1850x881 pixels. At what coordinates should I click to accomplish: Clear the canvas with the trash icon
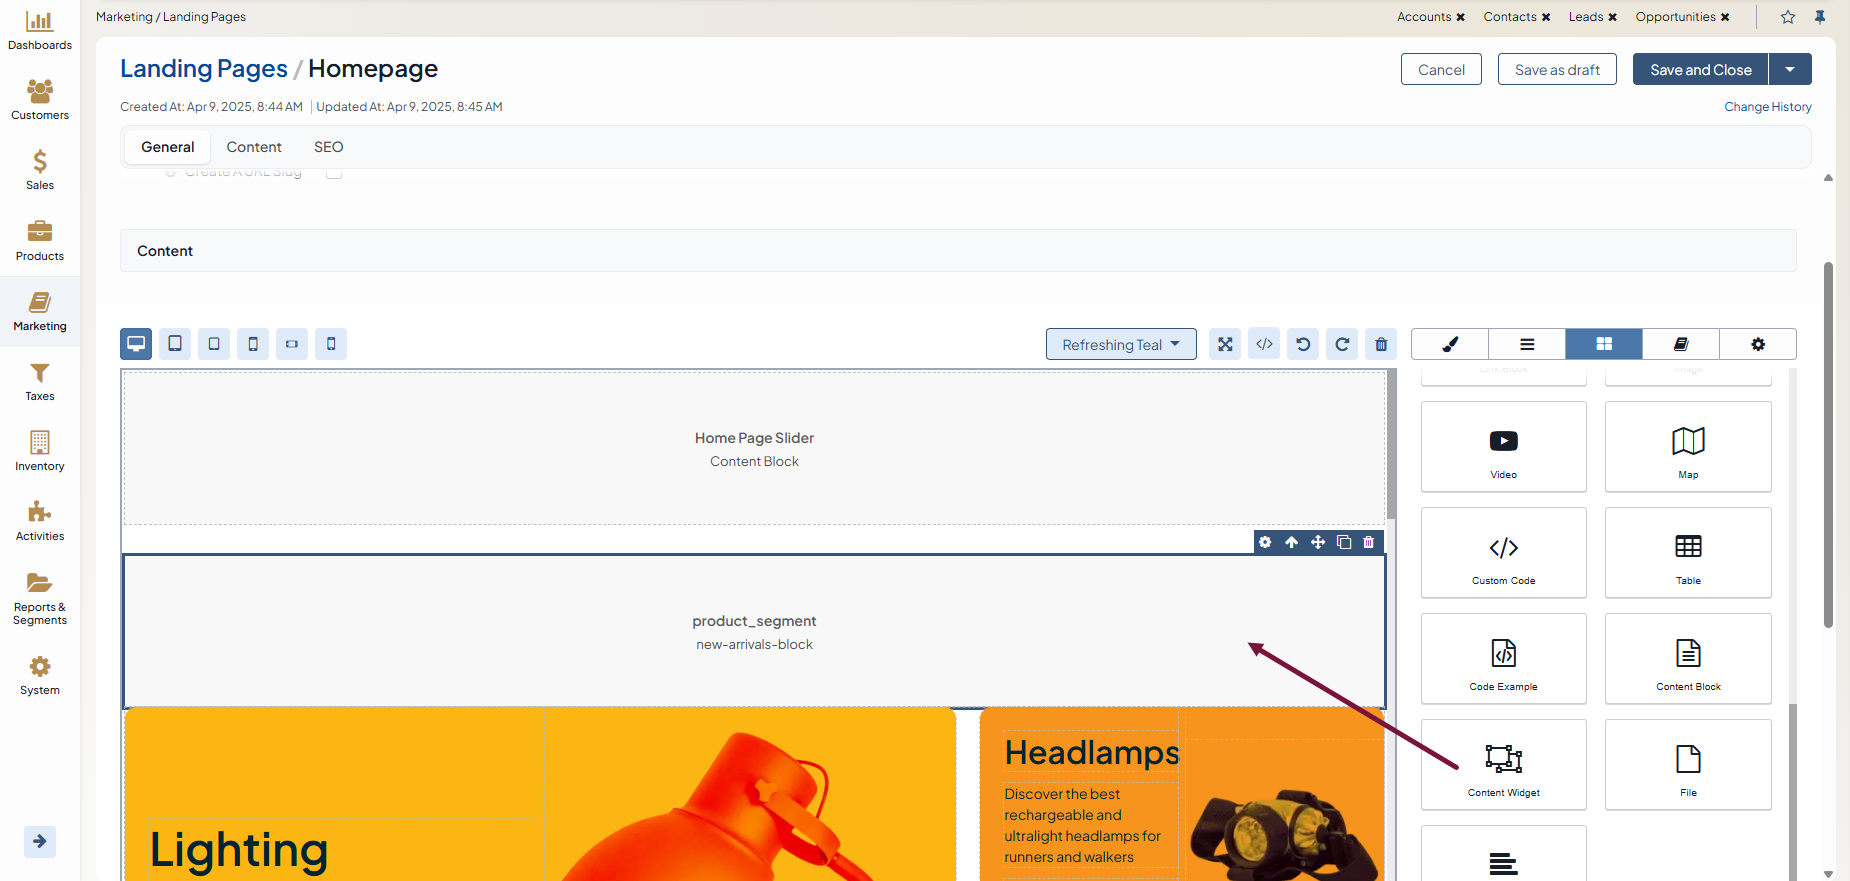pos(1381,344)
